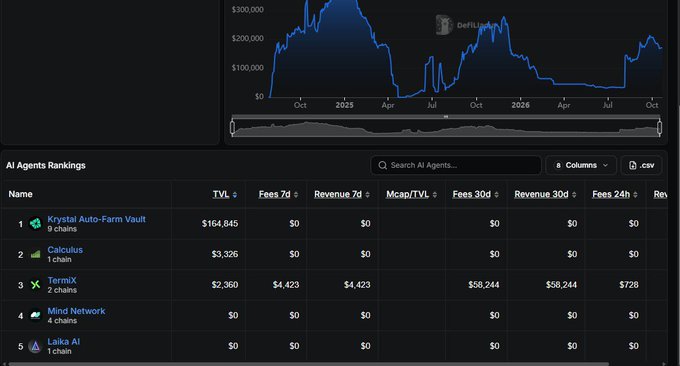Open the TermiX protocol link
The width and height of the screenshot is (680, 366).
62,281
